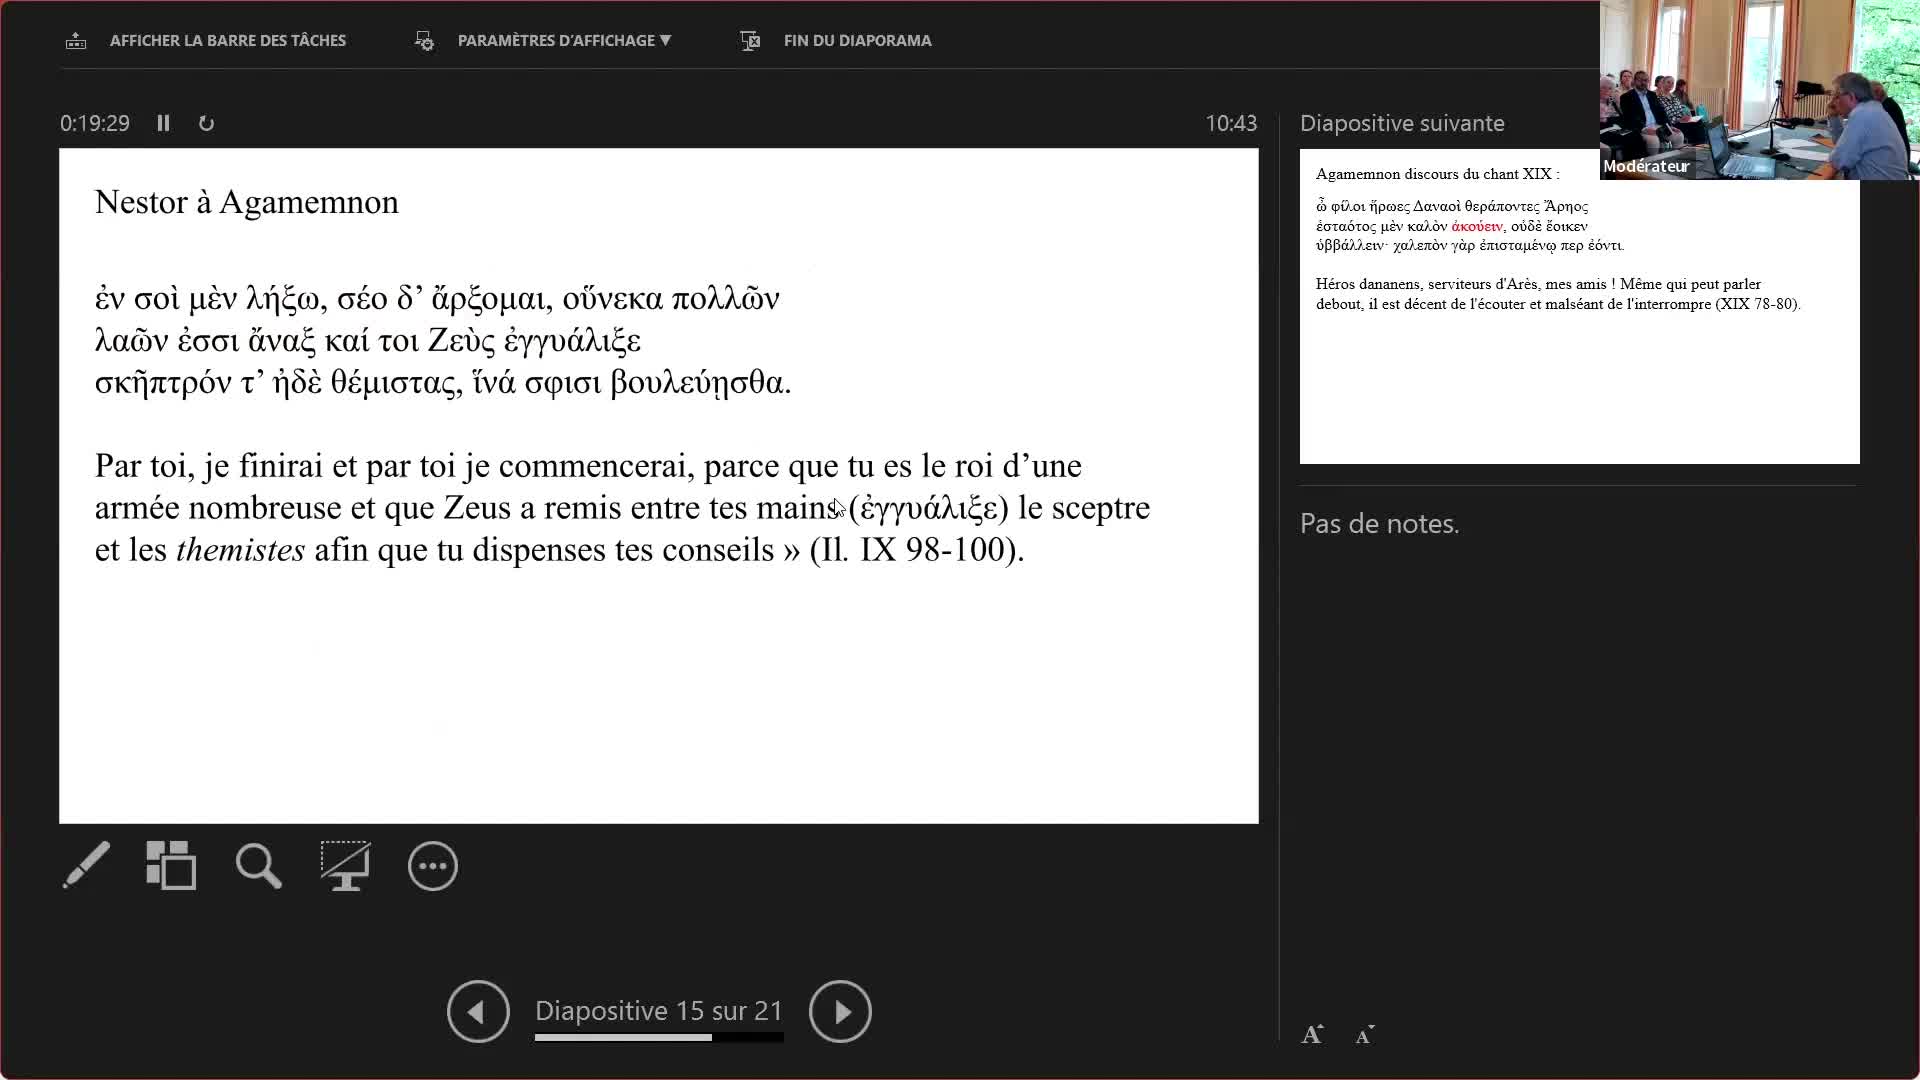Click the end slideshow icon
1920x1080 pixels.
coord(750,41)
